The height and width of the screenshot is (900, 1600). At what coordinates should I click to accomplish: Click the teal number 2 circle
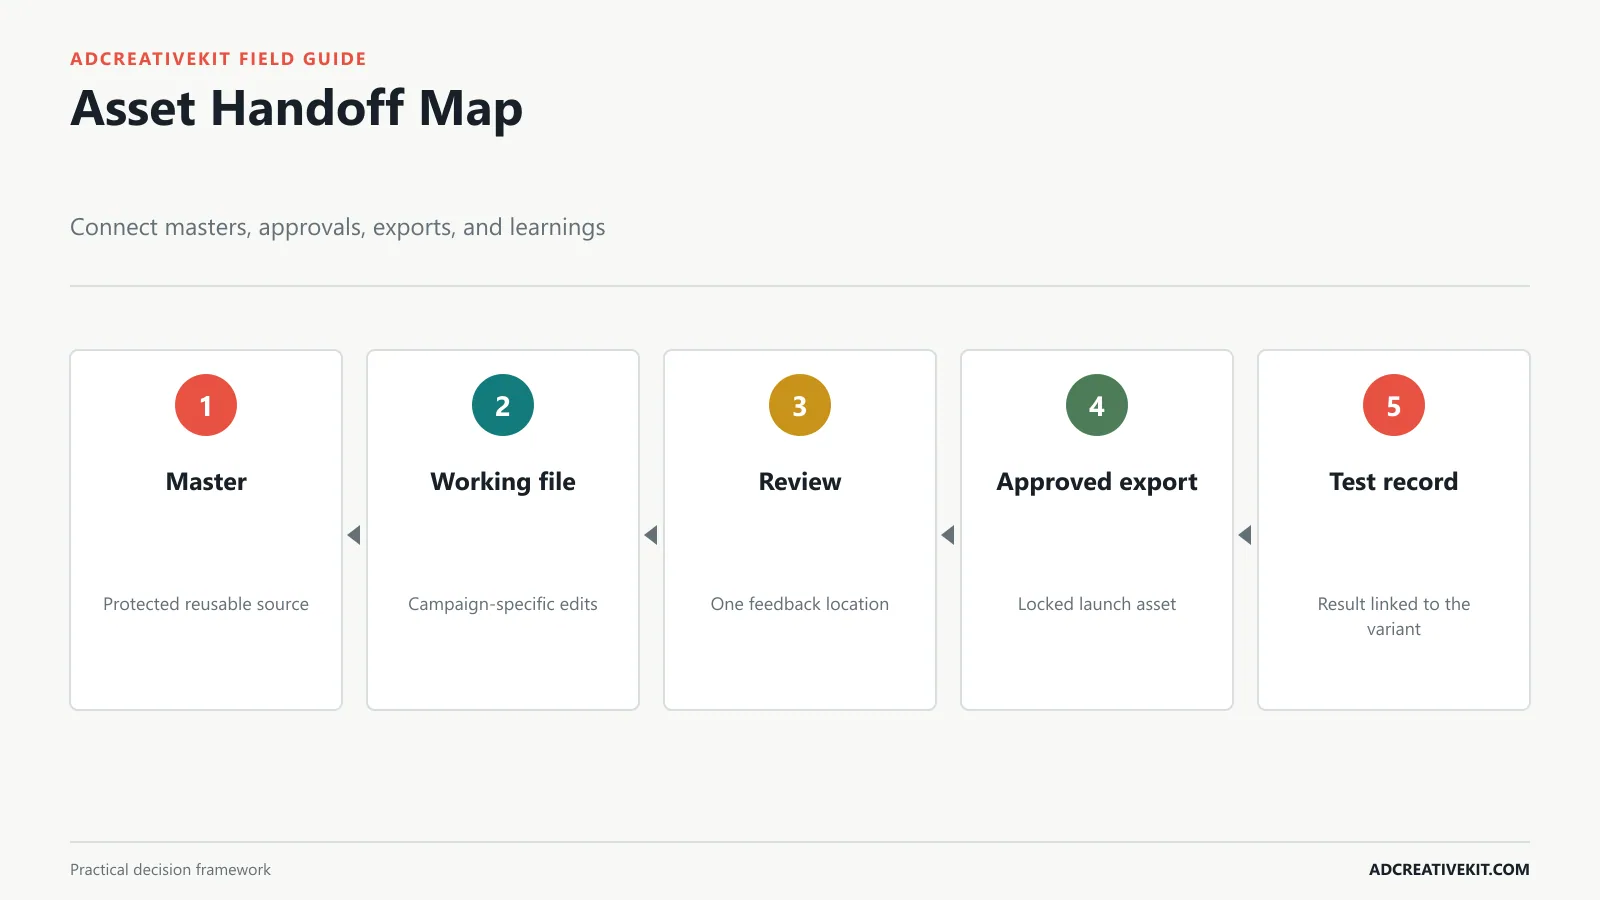click(x=503, y=405)
